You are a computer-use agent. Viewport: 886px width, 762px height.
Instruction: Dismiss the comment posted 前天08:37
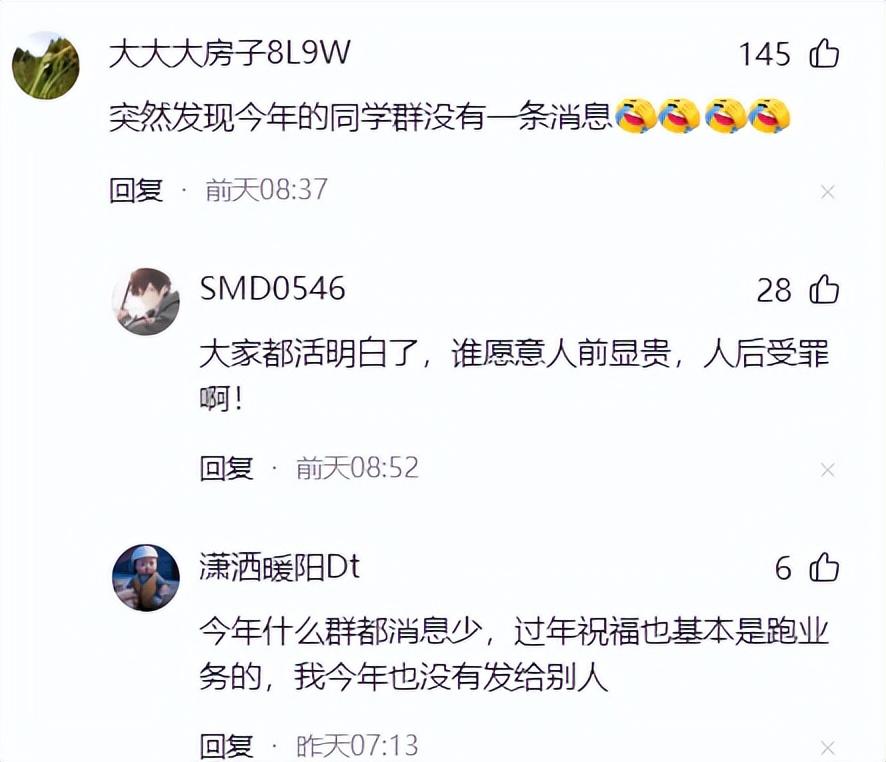coord(828,192)
